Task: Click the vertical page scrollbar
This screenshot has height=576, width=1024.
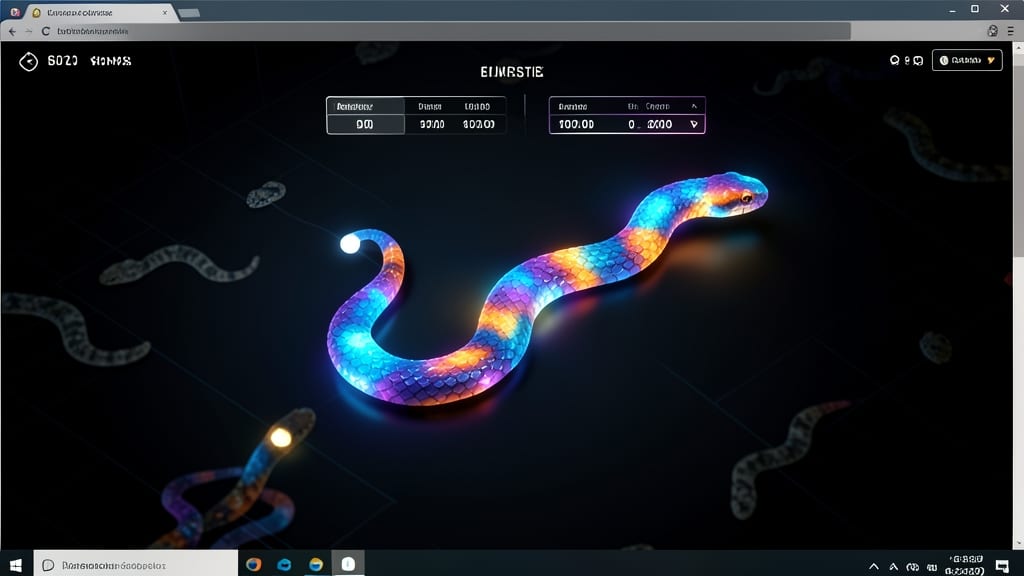Action: click(1018, 294)
